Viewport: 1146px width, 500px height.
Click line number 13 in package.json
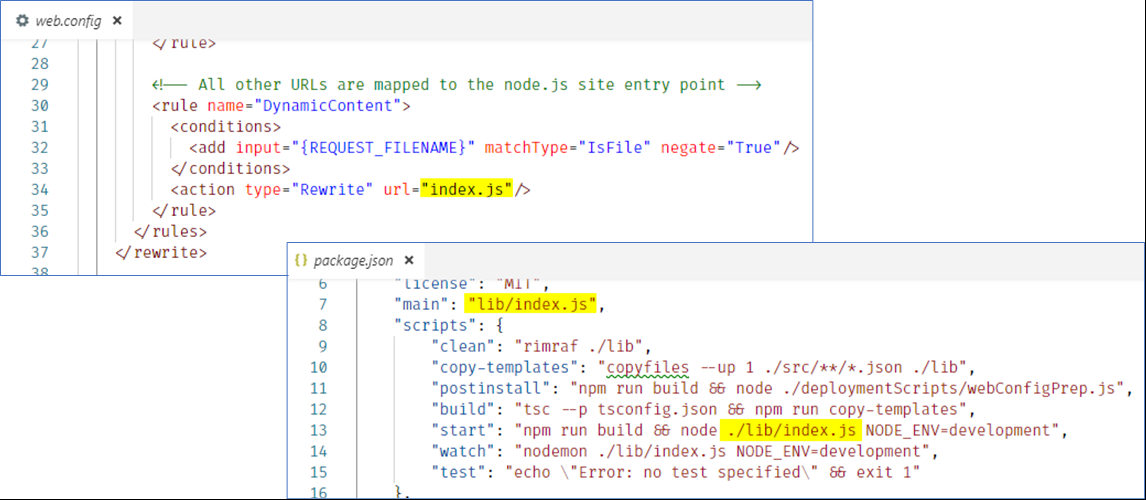click(319, 431)
